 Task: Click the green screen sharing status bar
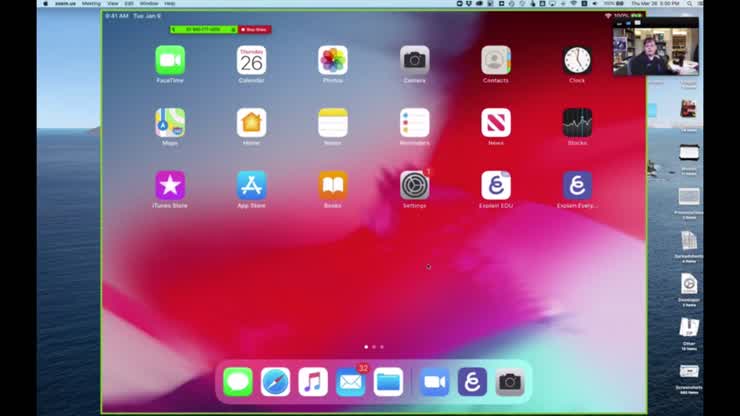point(203,30)
